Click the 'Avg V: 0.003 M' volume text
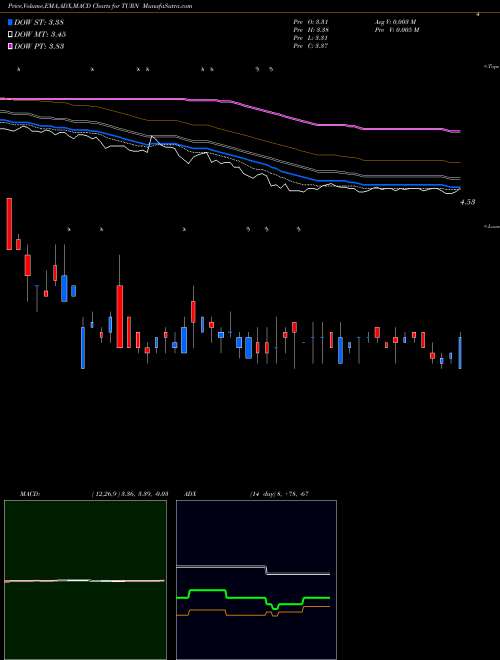 pyautogui.click(x=394, y=22)
